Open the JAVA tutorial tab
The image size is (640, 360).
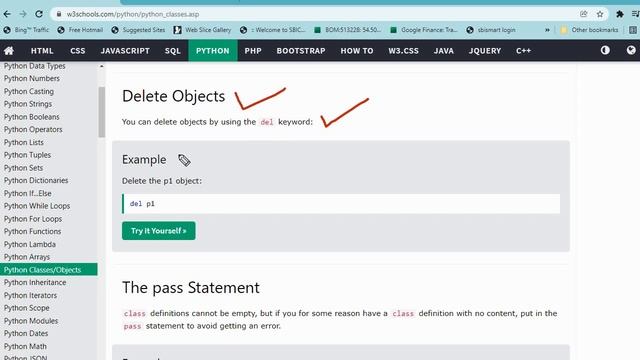point(444,51)
